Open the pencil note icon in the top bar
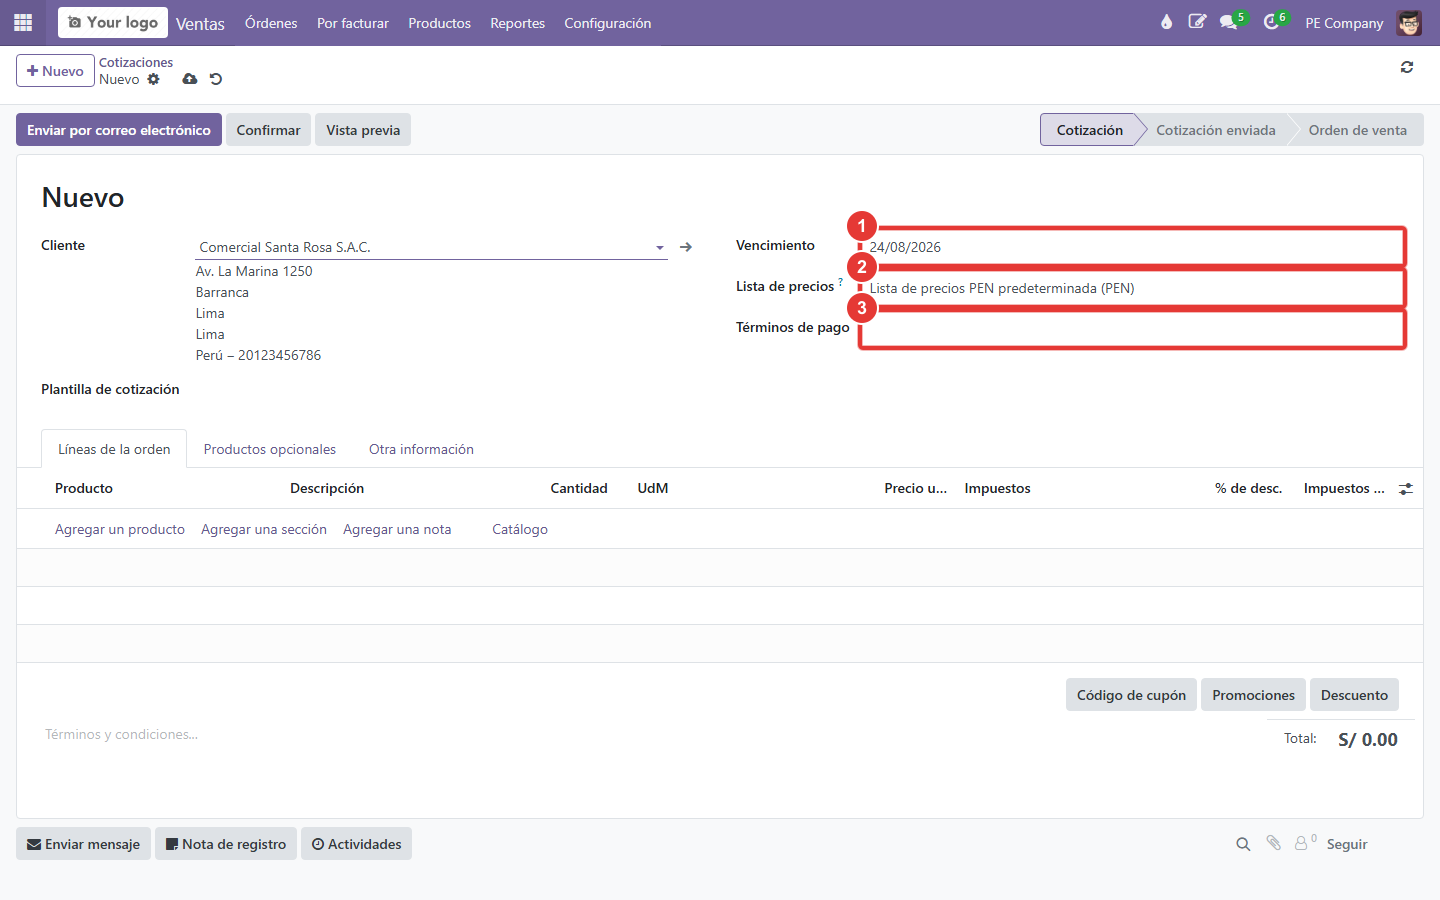 tap(1197, 22)
